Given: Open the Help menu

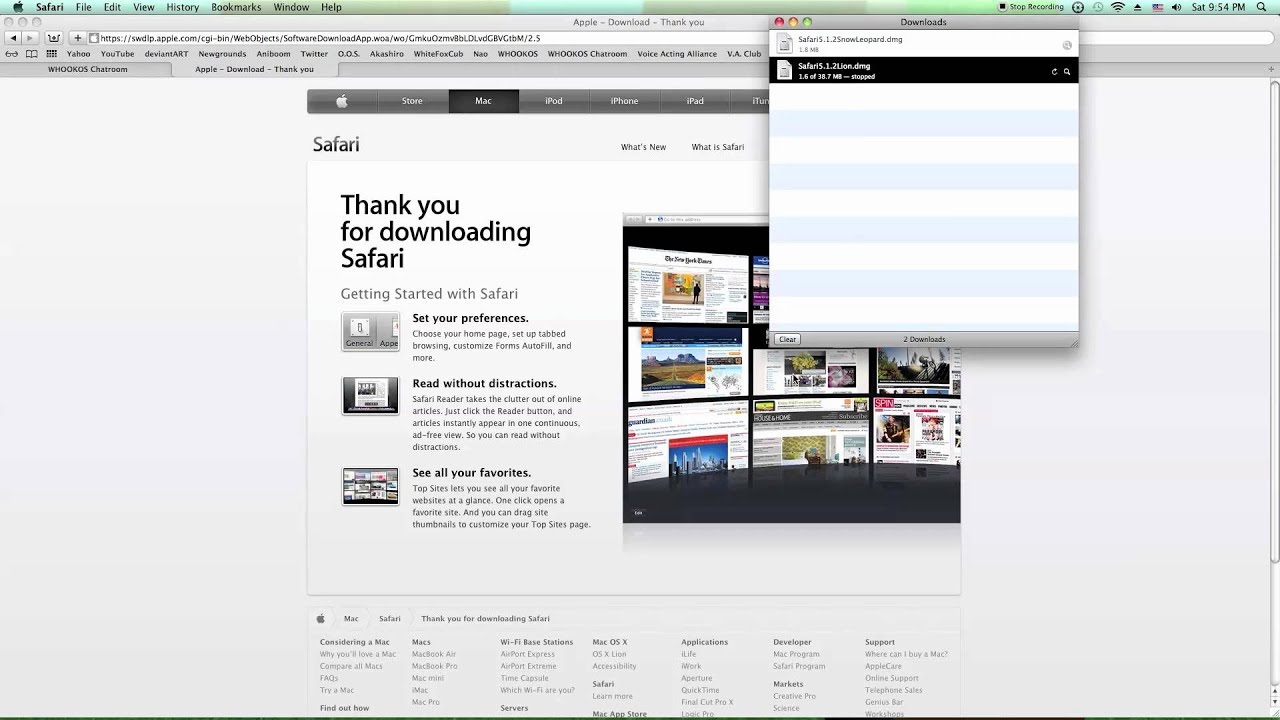Looking at the screenshot, I should click(x=331, y=7).
